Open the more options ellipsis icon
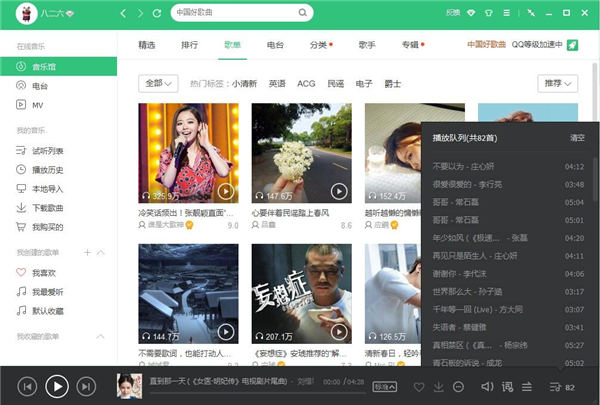600x405 pixels. pos(458,387)
